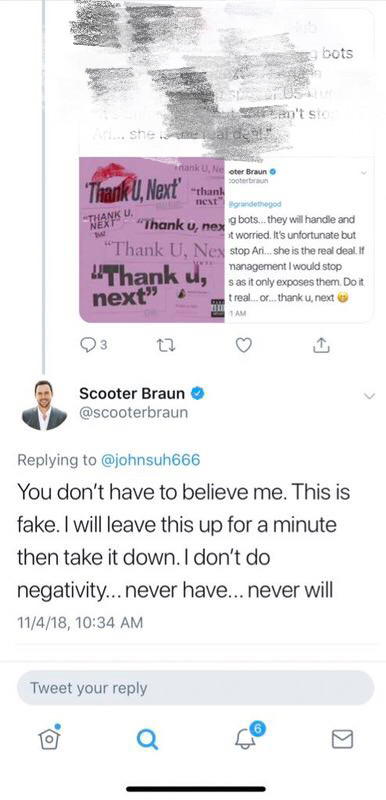
Task: Tap the Scooter Braun display name
Action: pos(133,393)
